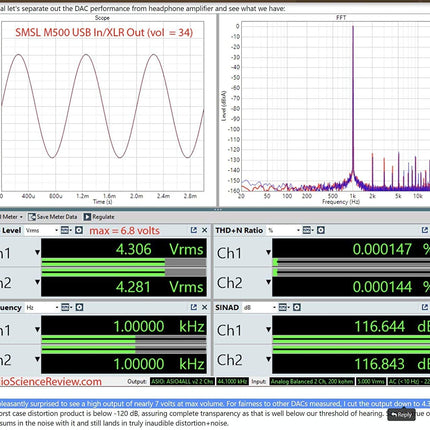Click the highlighted sentence about nearly 7 volts output
This screenshot has height=430, width=430.
coord(215,404)
